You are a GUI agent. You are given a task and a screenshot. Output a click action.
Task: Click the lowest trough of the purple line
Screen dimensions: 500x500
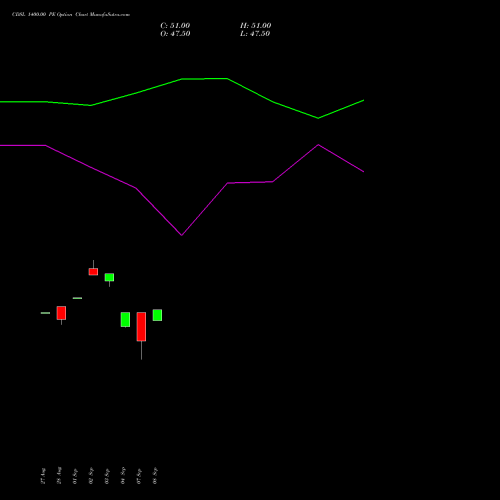click(x=182, y=235)
